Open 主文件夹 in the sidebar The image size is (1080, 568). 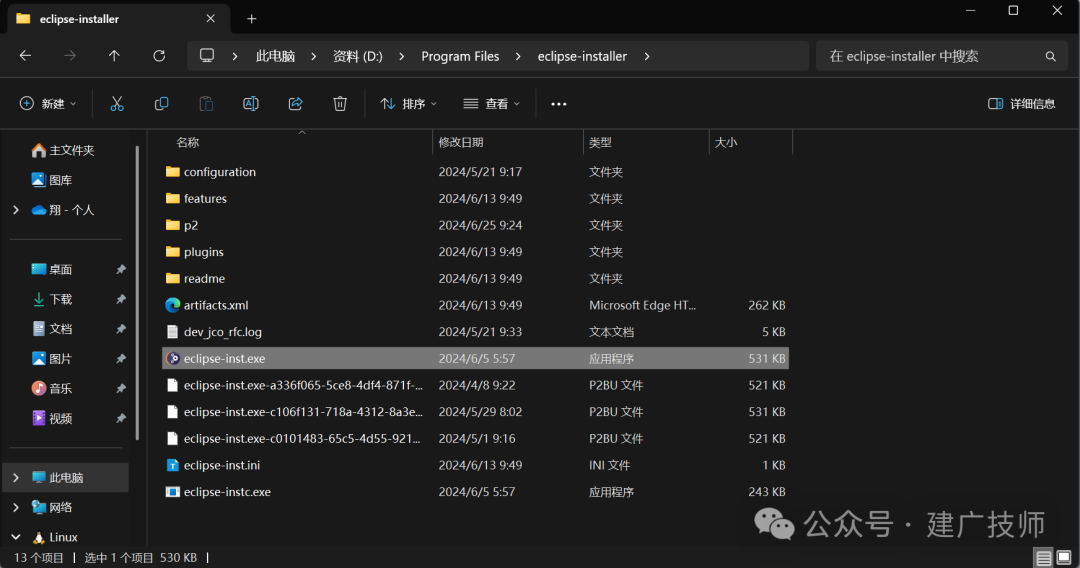63,150
